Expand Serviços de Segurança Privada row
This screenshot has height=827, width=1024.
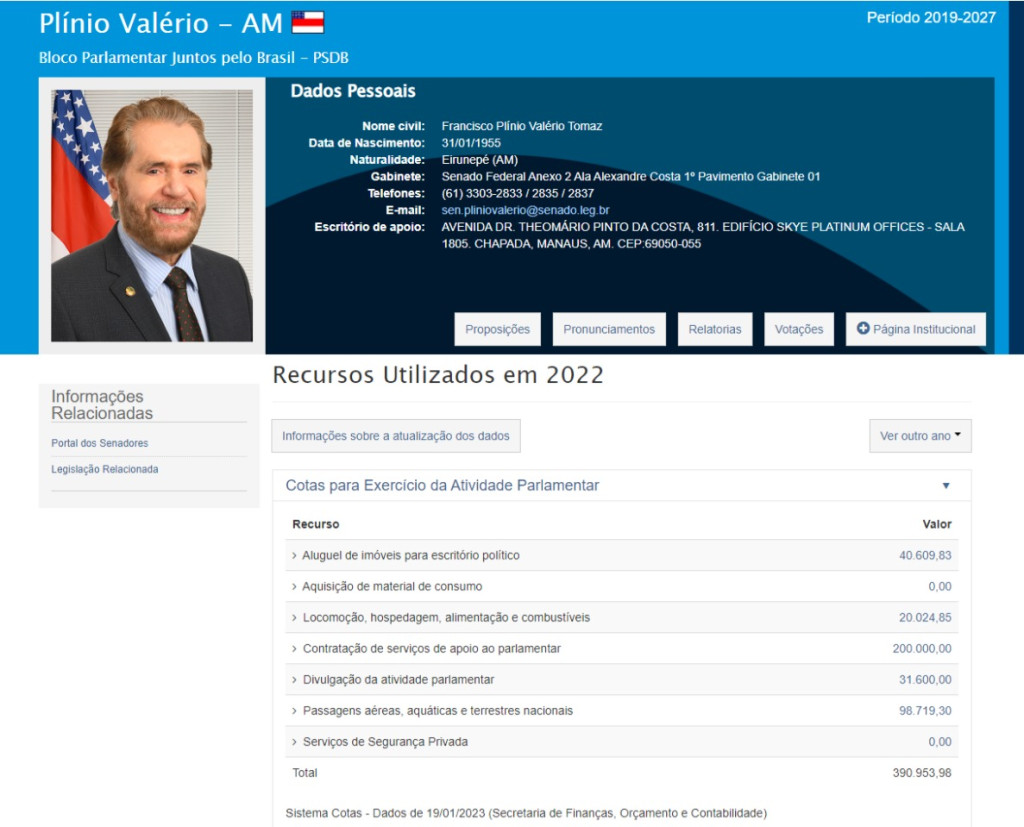[384, 741]
